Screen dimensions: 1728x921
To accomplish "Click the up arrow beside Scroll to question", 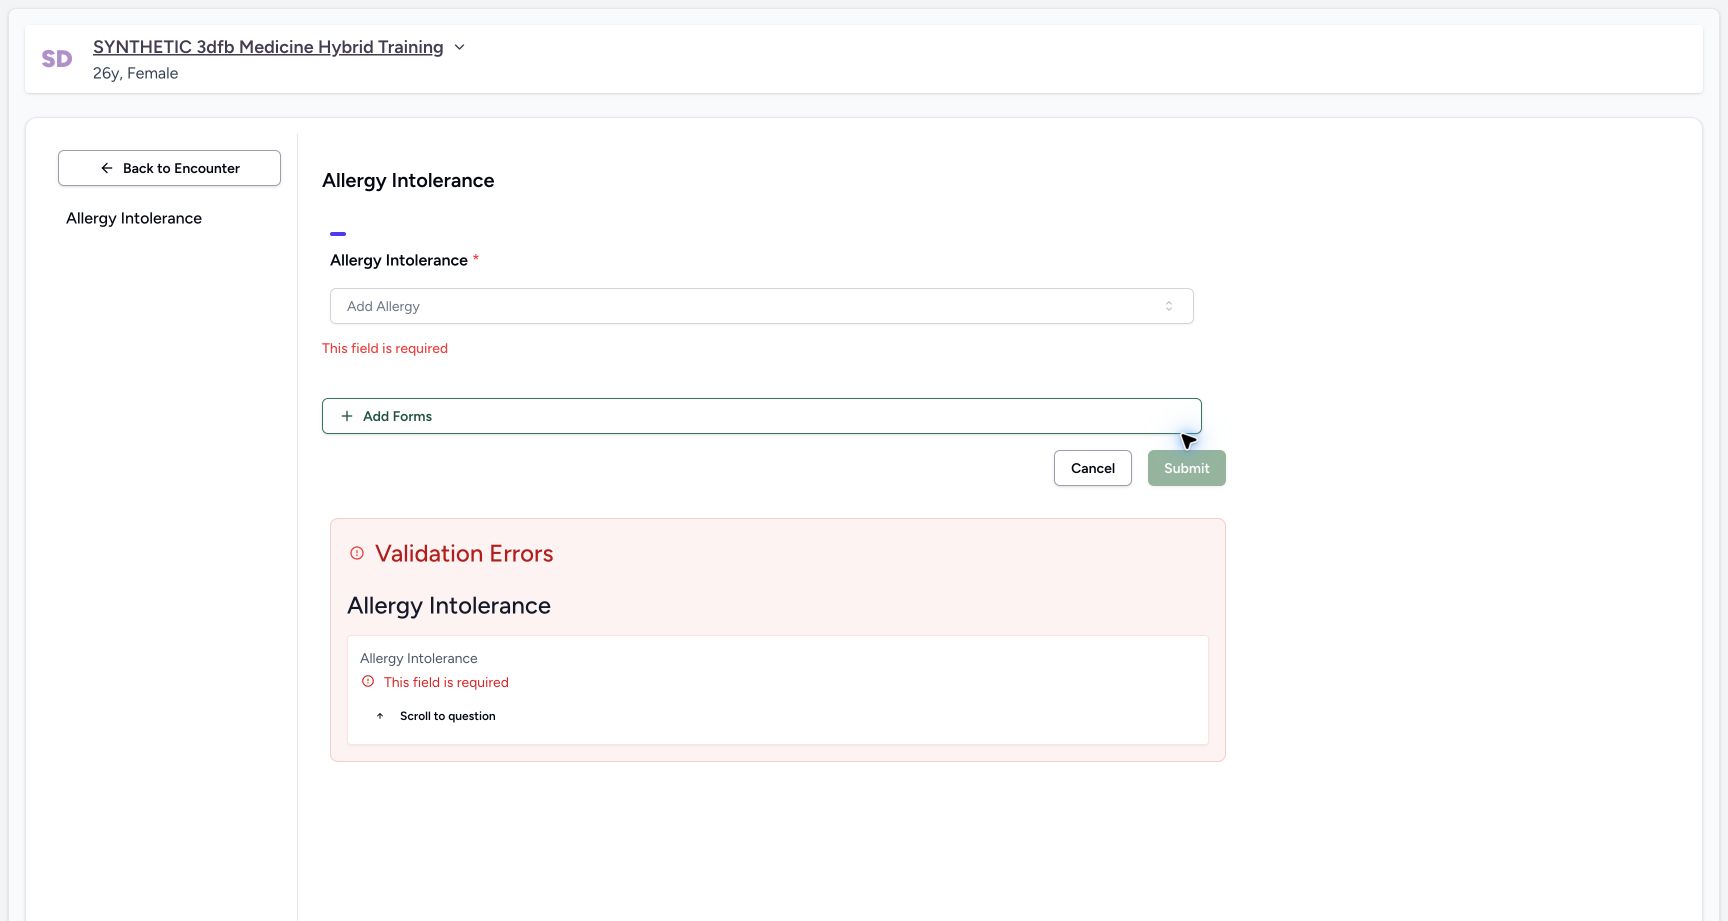I will pyautogui.click(x=380, y=716).
